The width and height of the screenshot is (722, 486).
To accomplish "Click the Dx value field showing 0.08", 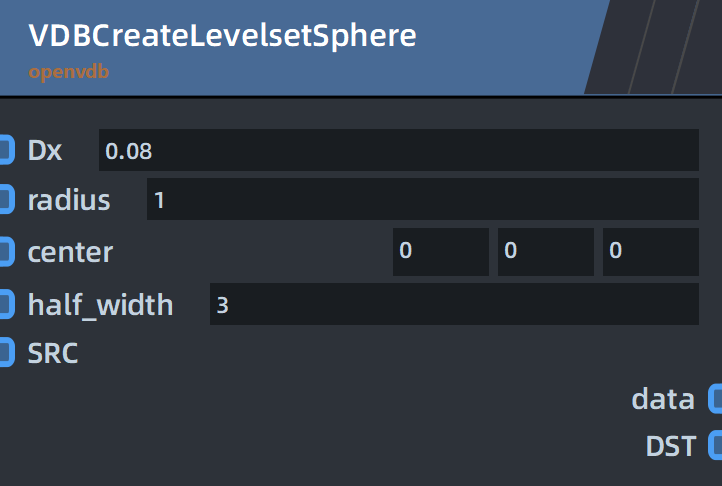I will point(399,150).
